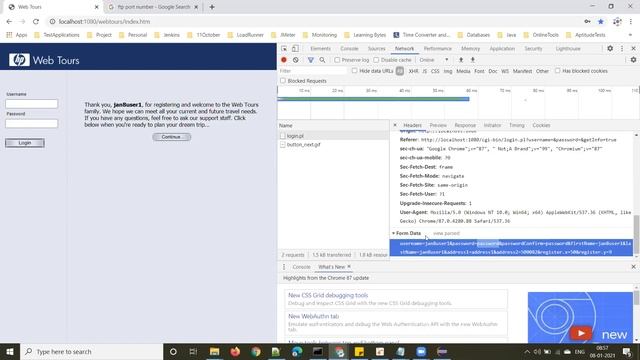Toggle the network filter funnel icon
640x360 pixels.
[x=311, y=60]
